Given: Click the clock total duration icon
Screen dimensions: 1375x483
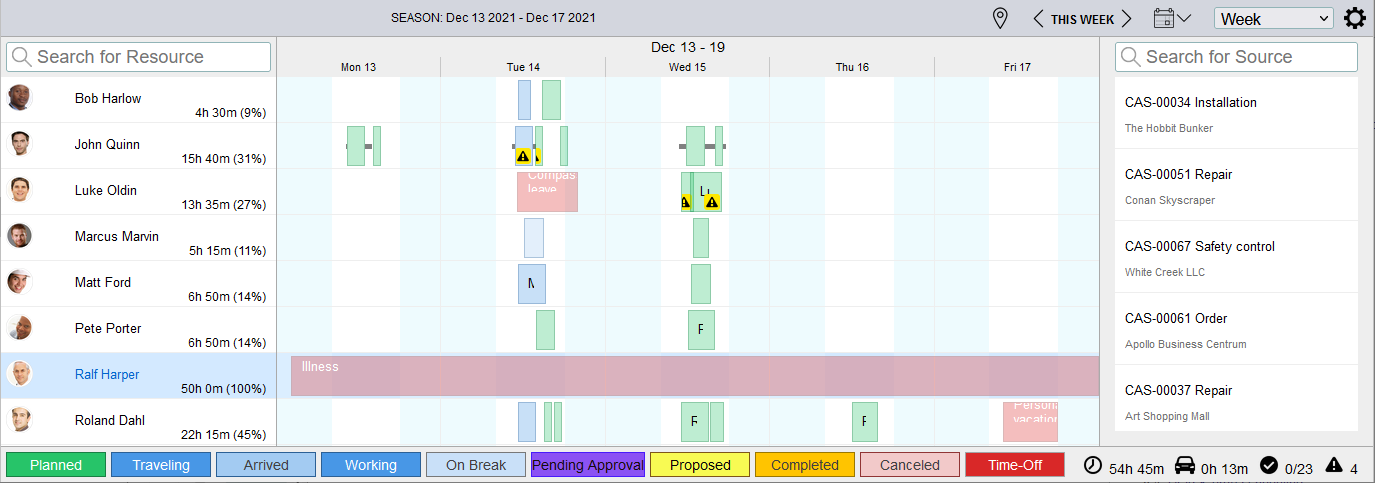Looking at the screenshot, I should click(1093, 465).
